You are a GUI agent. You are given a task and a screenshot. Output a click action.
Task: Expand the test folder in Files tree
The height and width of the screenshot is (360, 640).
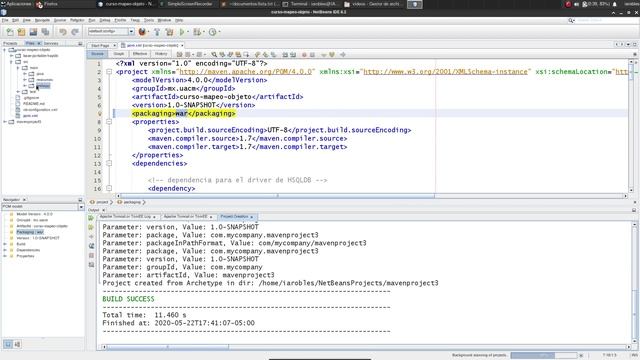pos(18,92)
